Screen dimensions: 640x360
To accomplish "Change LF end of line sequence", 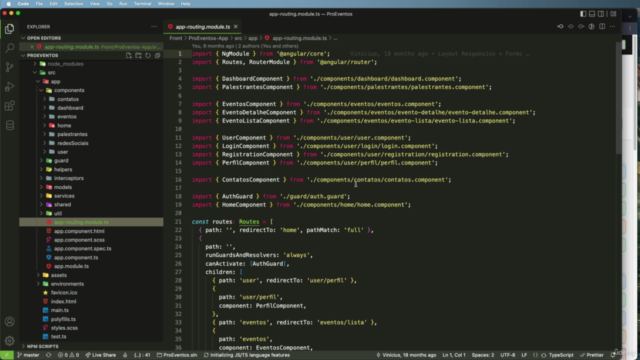I will click(524, 355).
